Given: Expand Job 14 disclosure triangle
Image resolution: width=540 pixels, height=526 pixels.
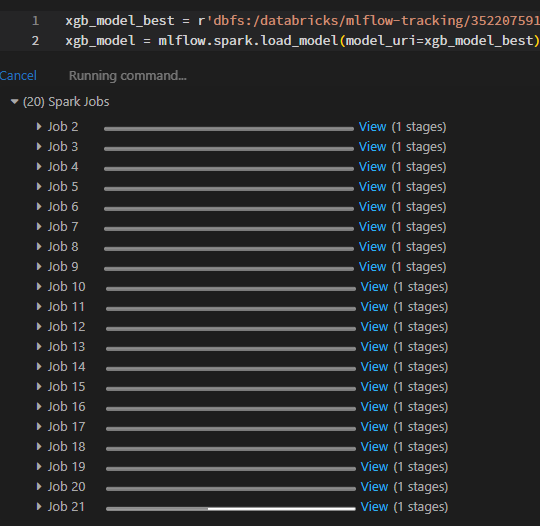Looking at the screenshot, I should (x=39, y=367).
